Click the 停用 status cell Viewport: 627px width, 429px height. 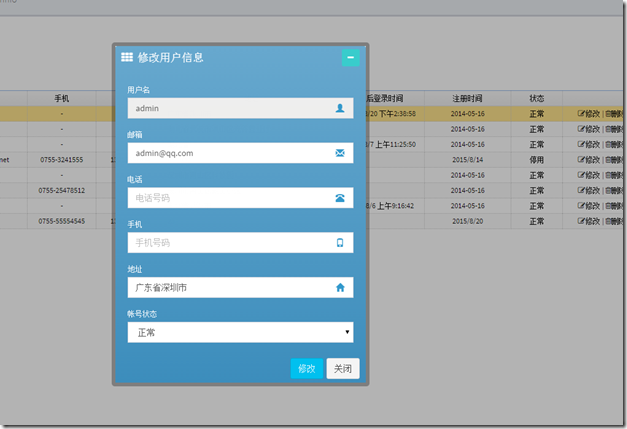pyautogui.click(x=537, y=160)
